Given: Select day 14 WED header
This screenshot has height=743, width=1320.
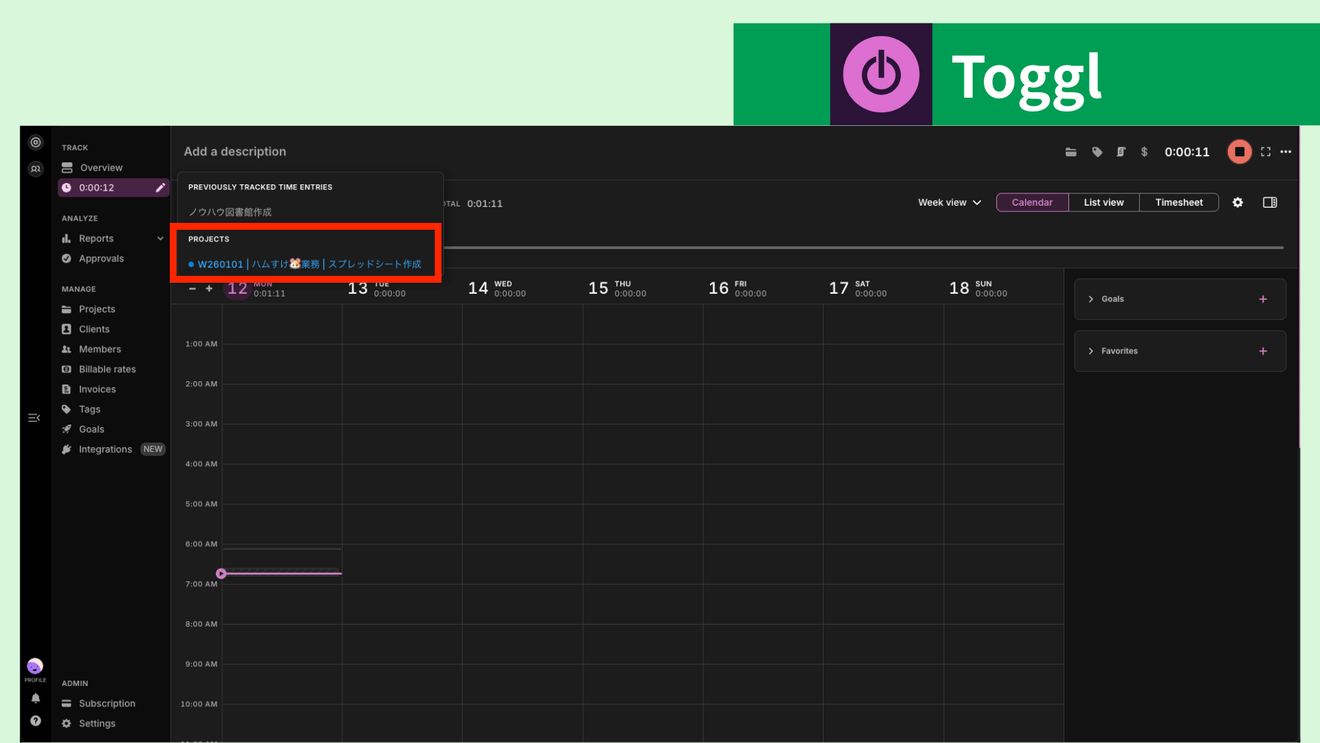Looking at the screenshot, I should (497, 288).
